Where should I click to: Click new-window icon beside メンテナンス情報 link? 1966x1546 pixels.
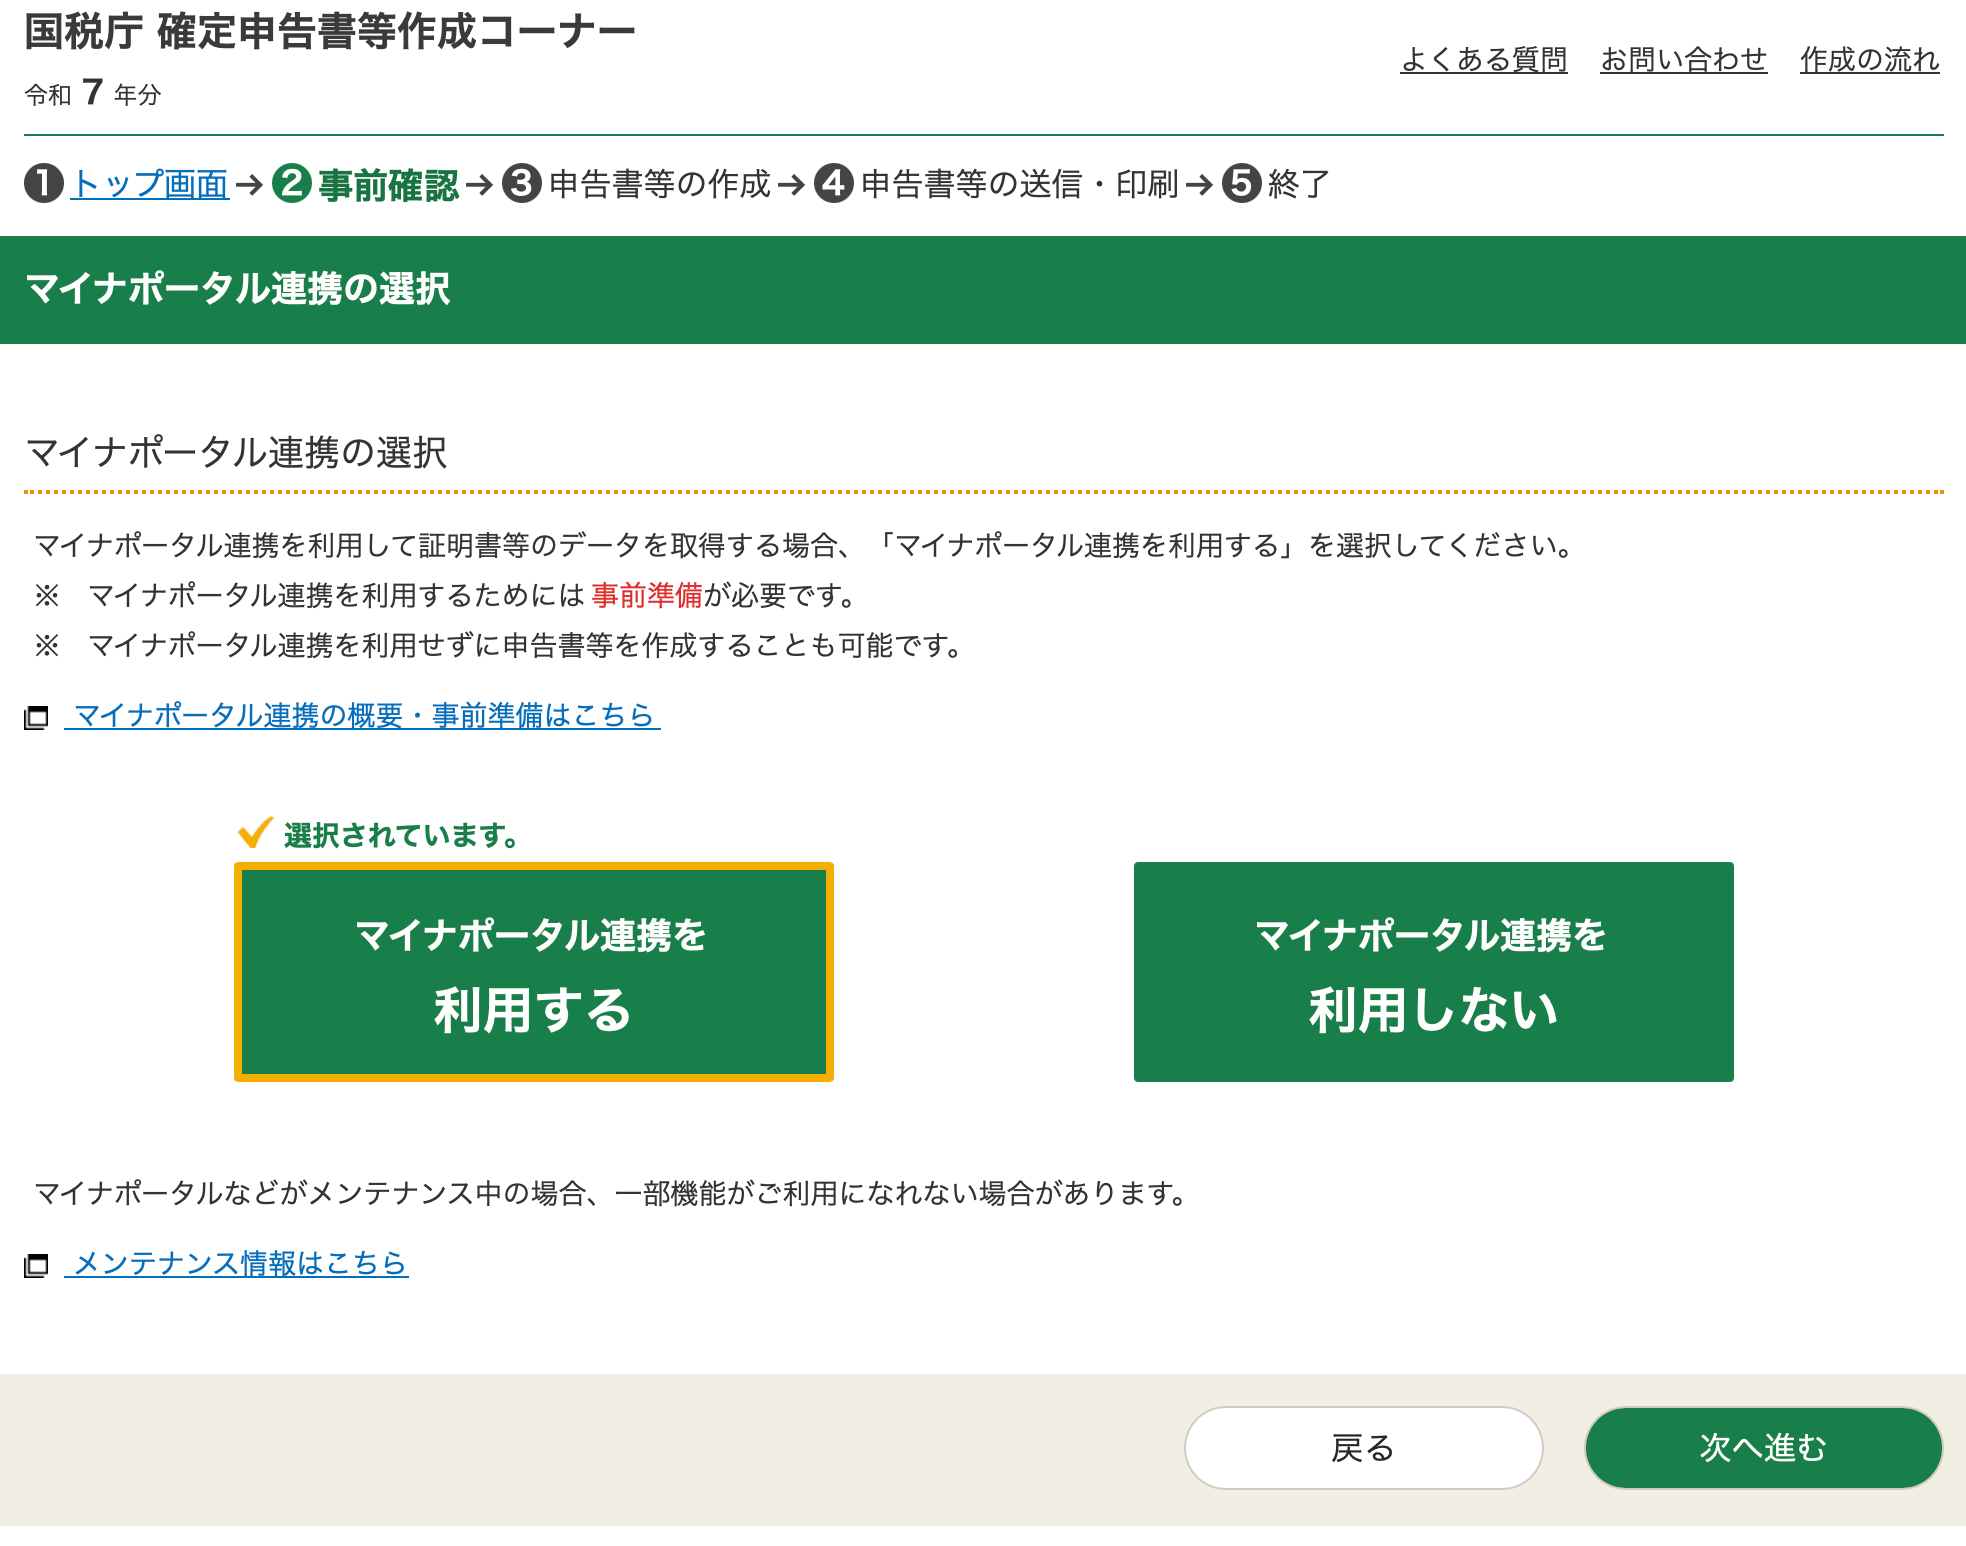37,1265
